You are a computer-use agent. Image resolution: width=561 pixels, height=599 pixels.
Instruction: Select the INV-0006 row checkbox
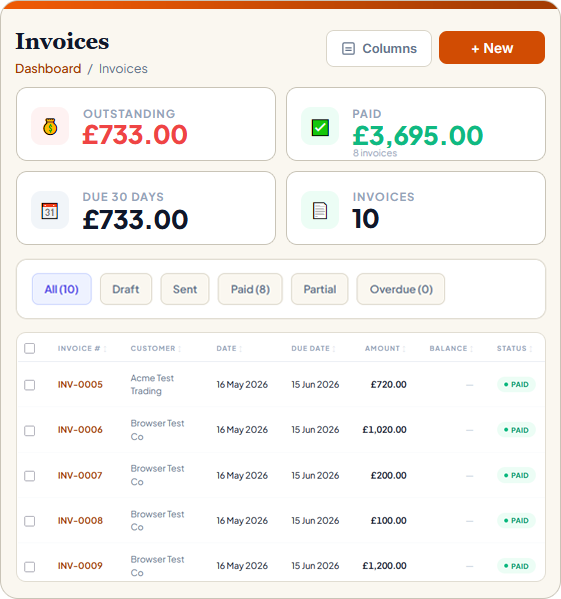[x=29, y=431]
